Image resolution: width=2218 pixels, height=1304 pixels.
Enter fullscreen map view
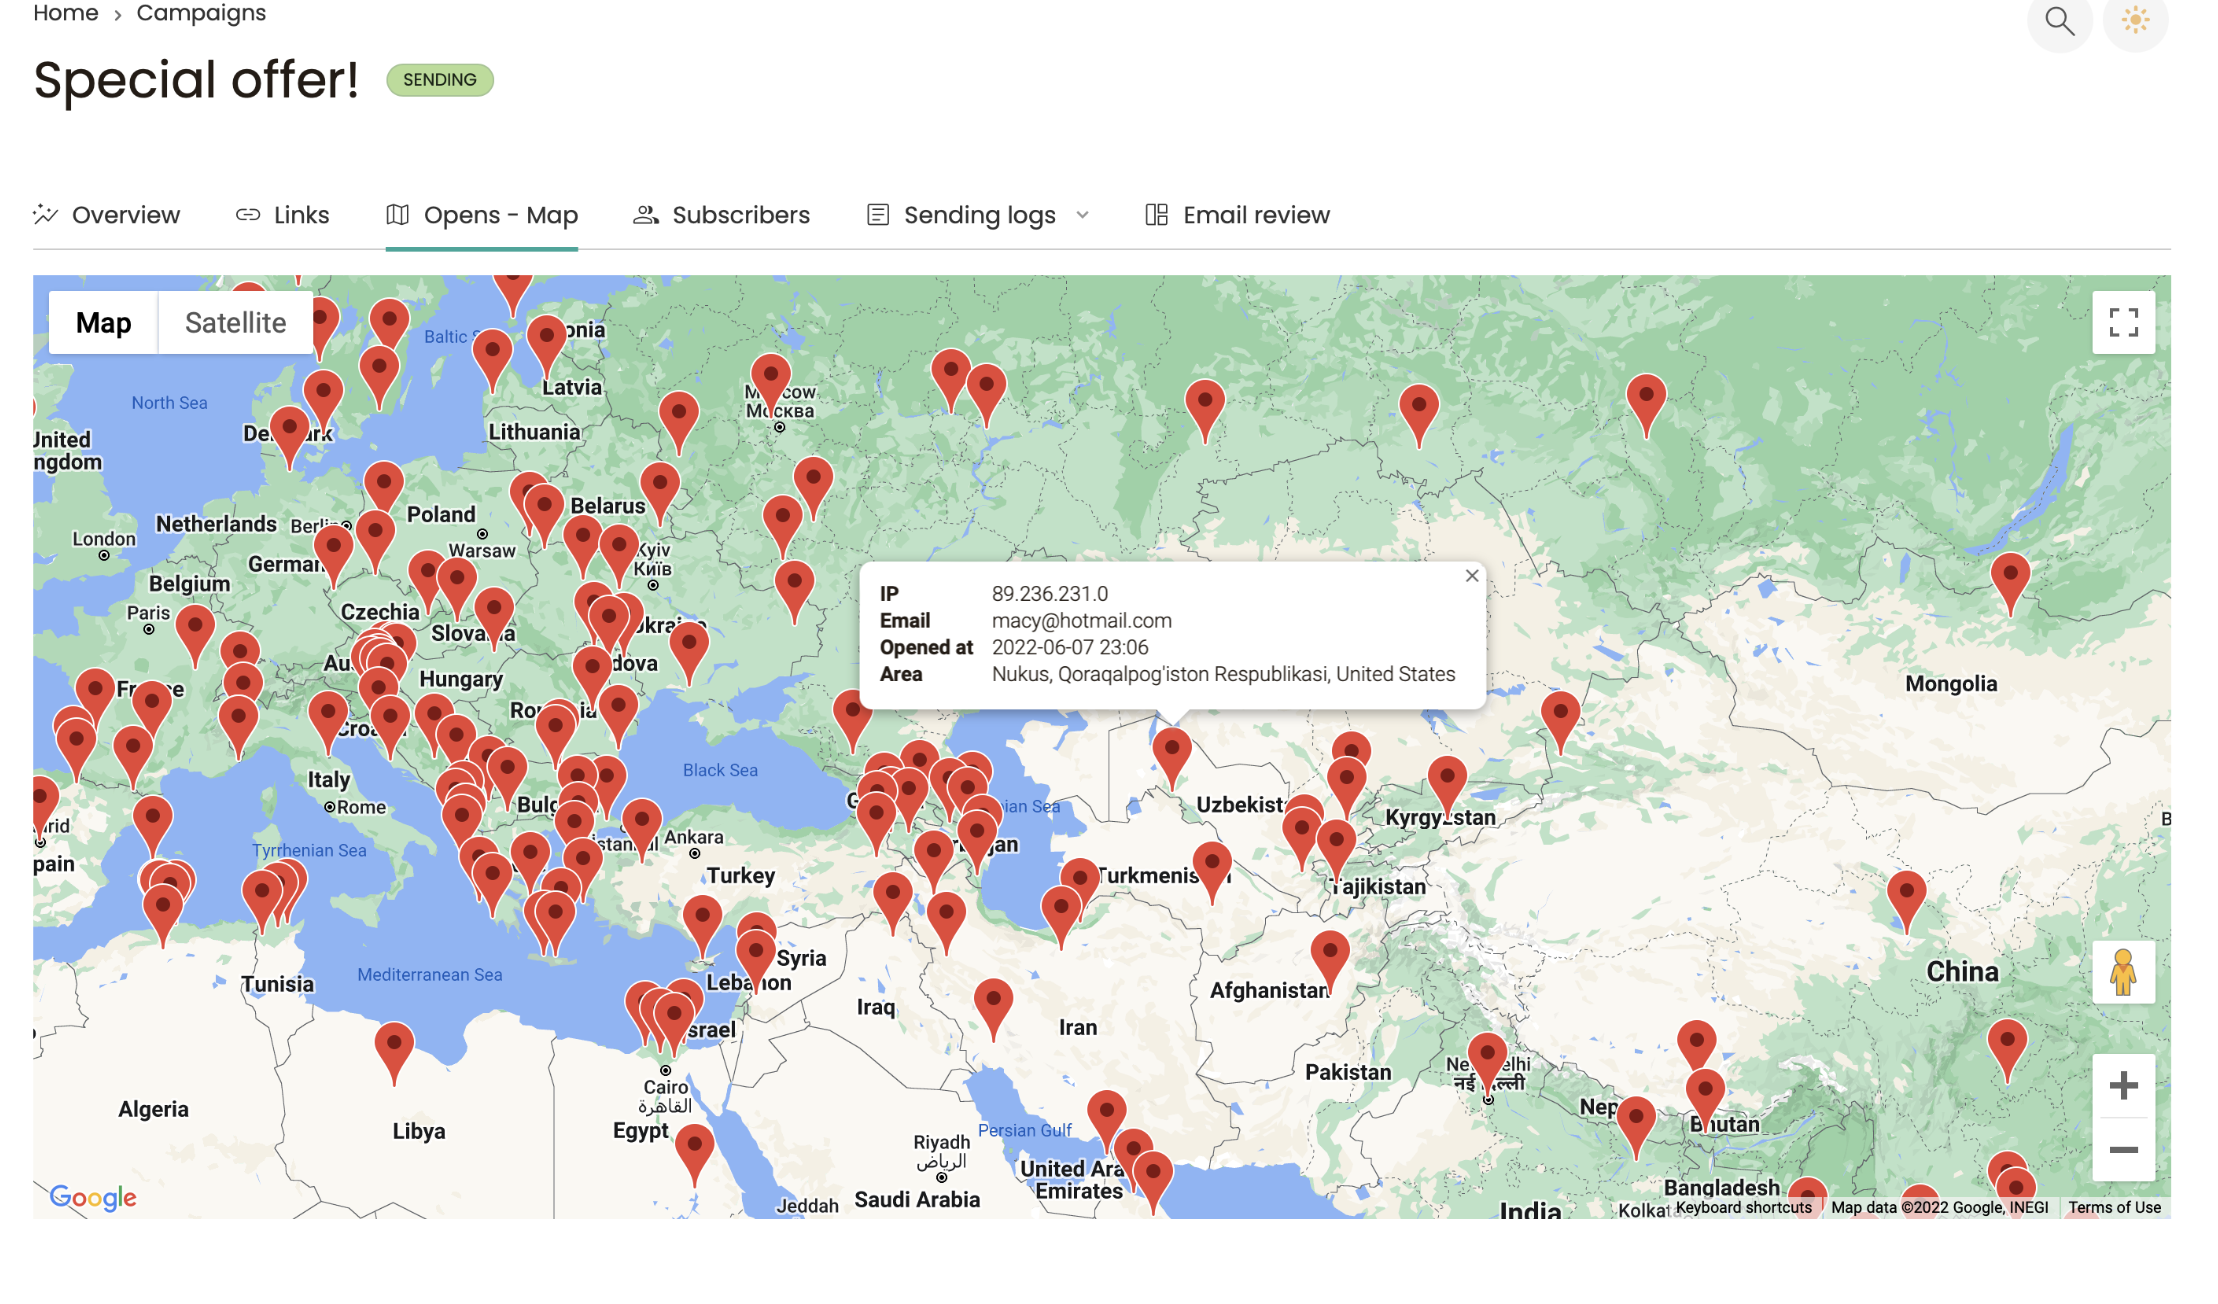pyautogui.click(x=2123, y=322)
